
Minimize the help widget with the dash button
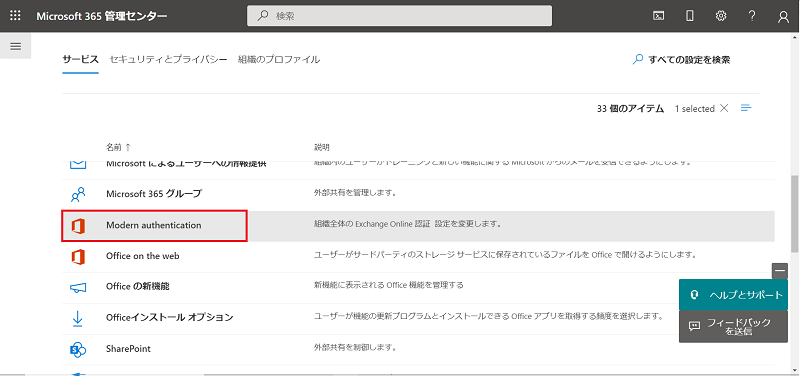pyautogui.click(x=780, y=271)
